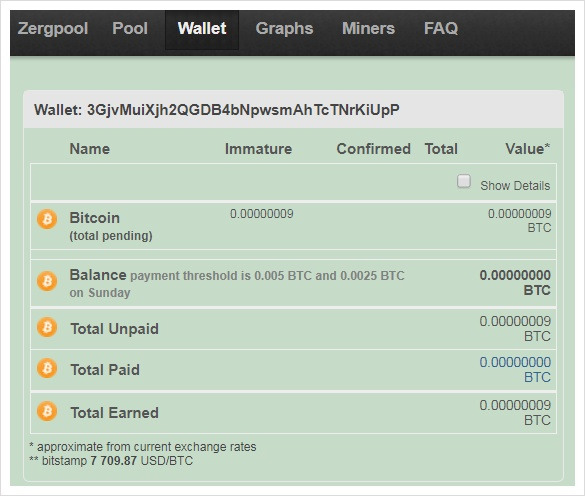
Task: Click the Balance value 0.00000000 BTC
Action: click(515, 283)
